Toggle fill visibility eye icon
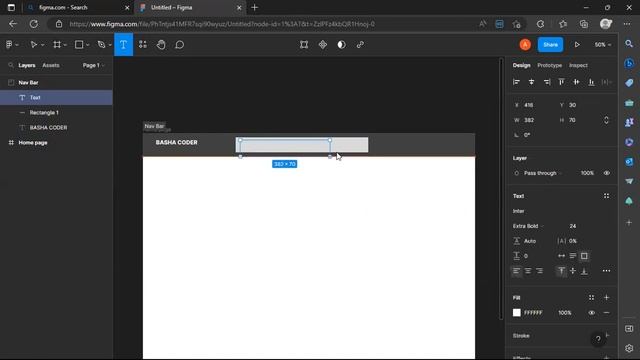Screen dimensions: 640x360 tap(591, 313)
